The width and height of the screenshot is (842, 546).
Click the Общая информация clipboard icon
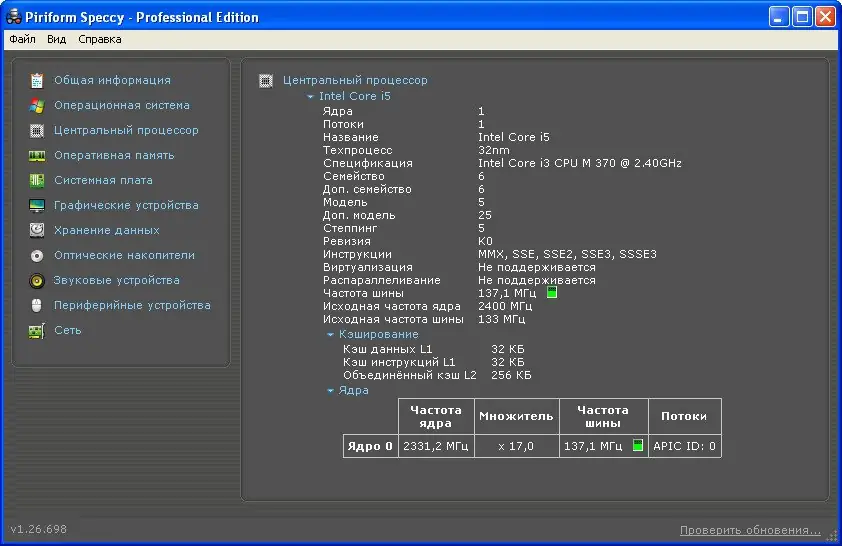[37, 81]
